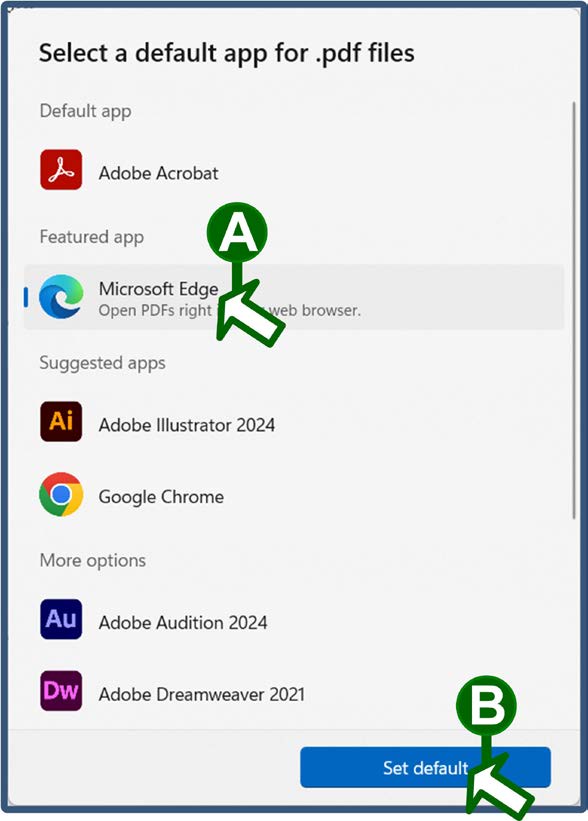Click the app list vertical scrollbar
This screenshot has height=821, width=588.
pos(574,310)
